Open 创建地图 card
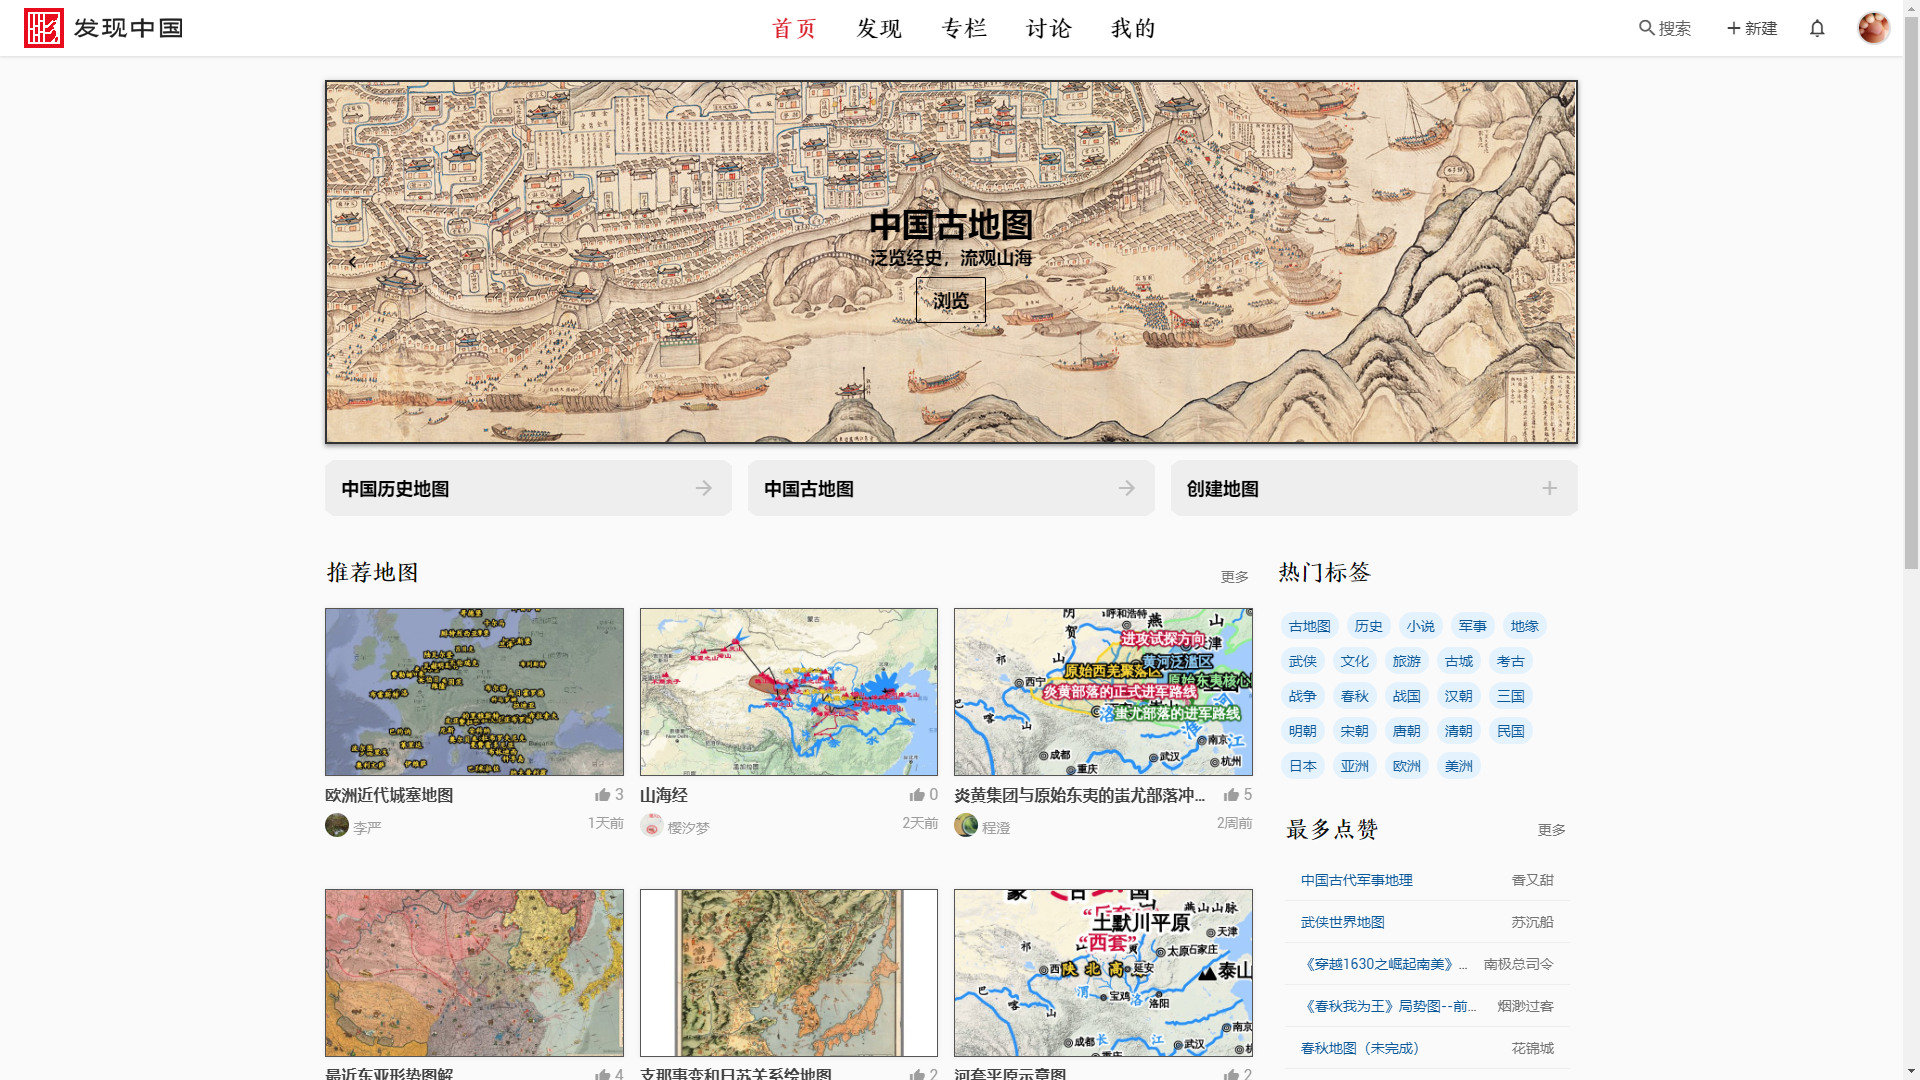The height and width of the screenshot is (1080, 1920). pos(1374,488)
